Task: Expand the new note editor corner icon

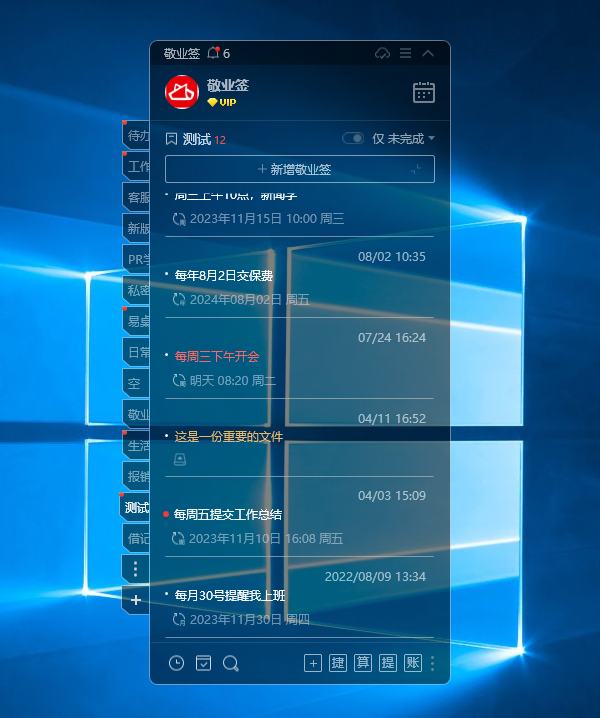Action: [416, 169]
